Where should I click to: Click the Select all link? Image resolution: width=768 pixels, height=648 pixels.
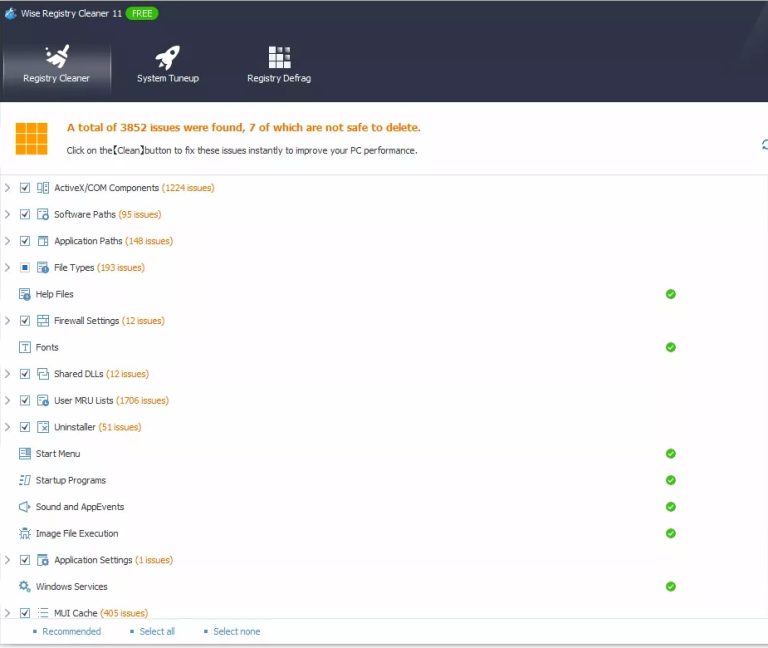click(x=157, y=631)
